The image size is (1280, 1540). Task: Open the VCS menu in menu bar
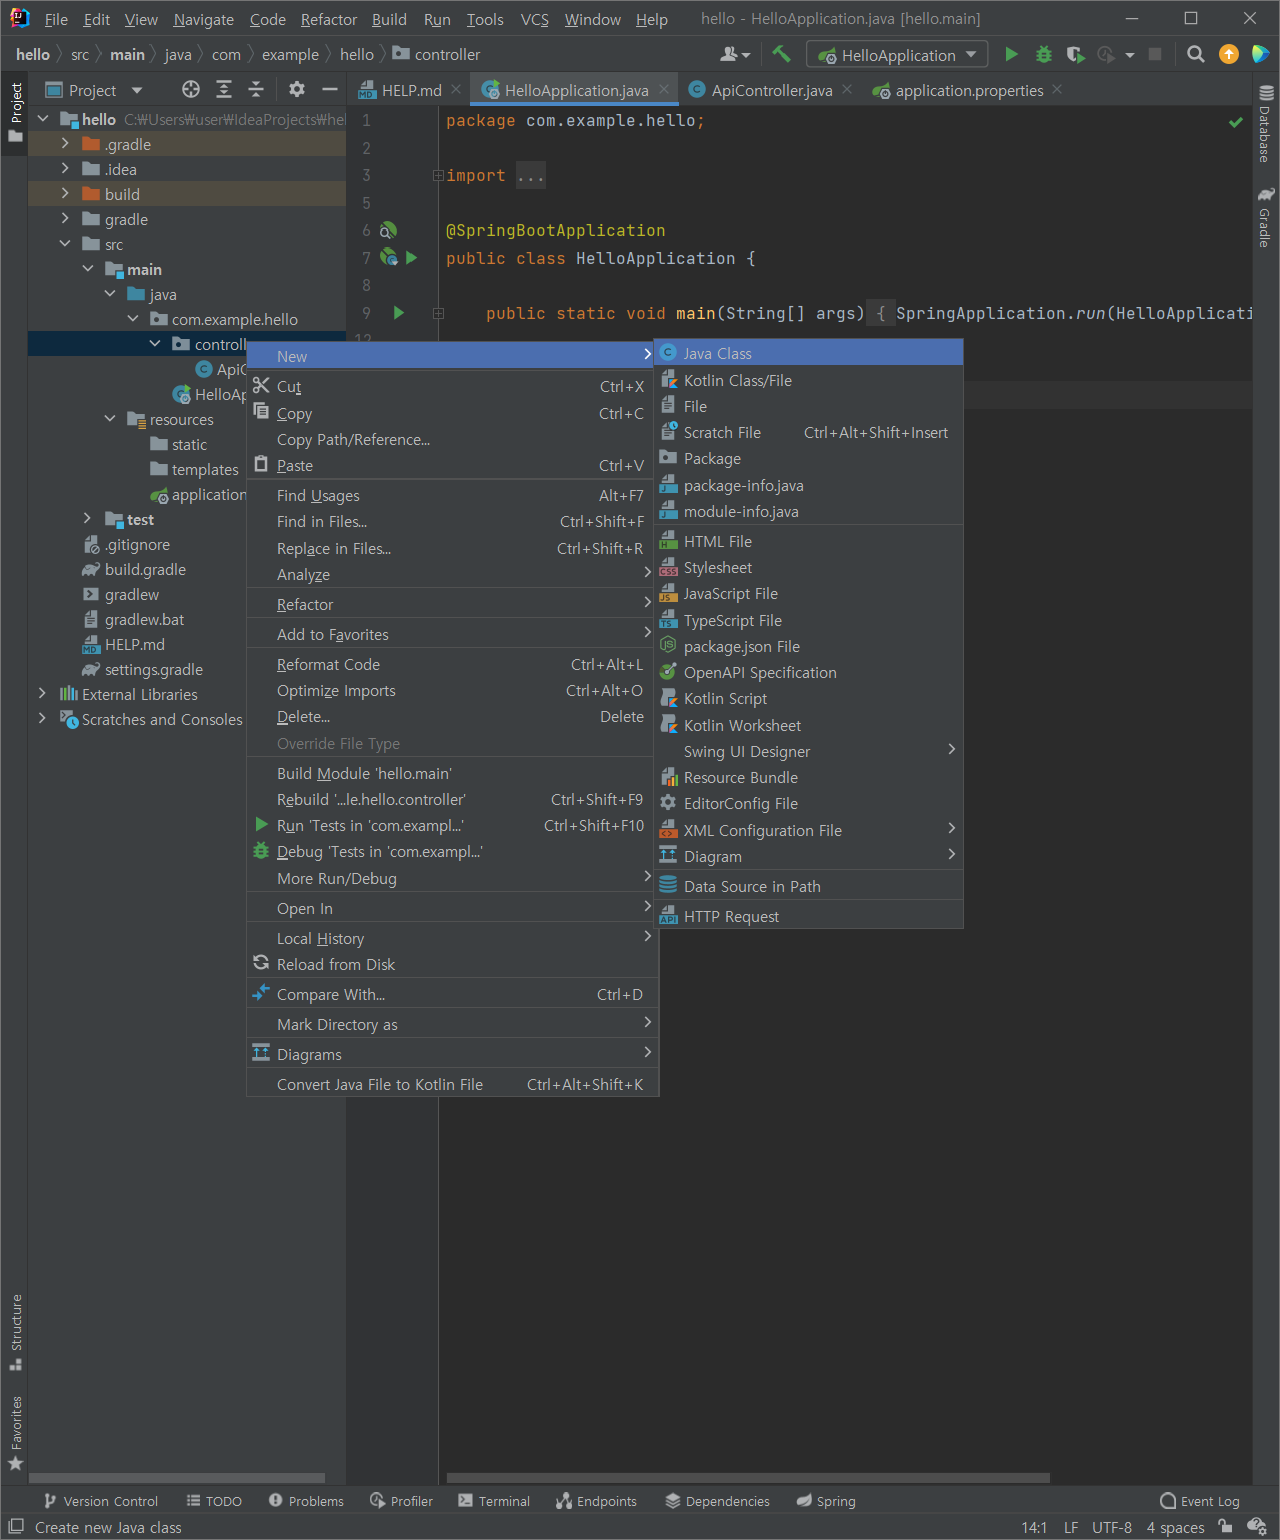tap(534, 20)
